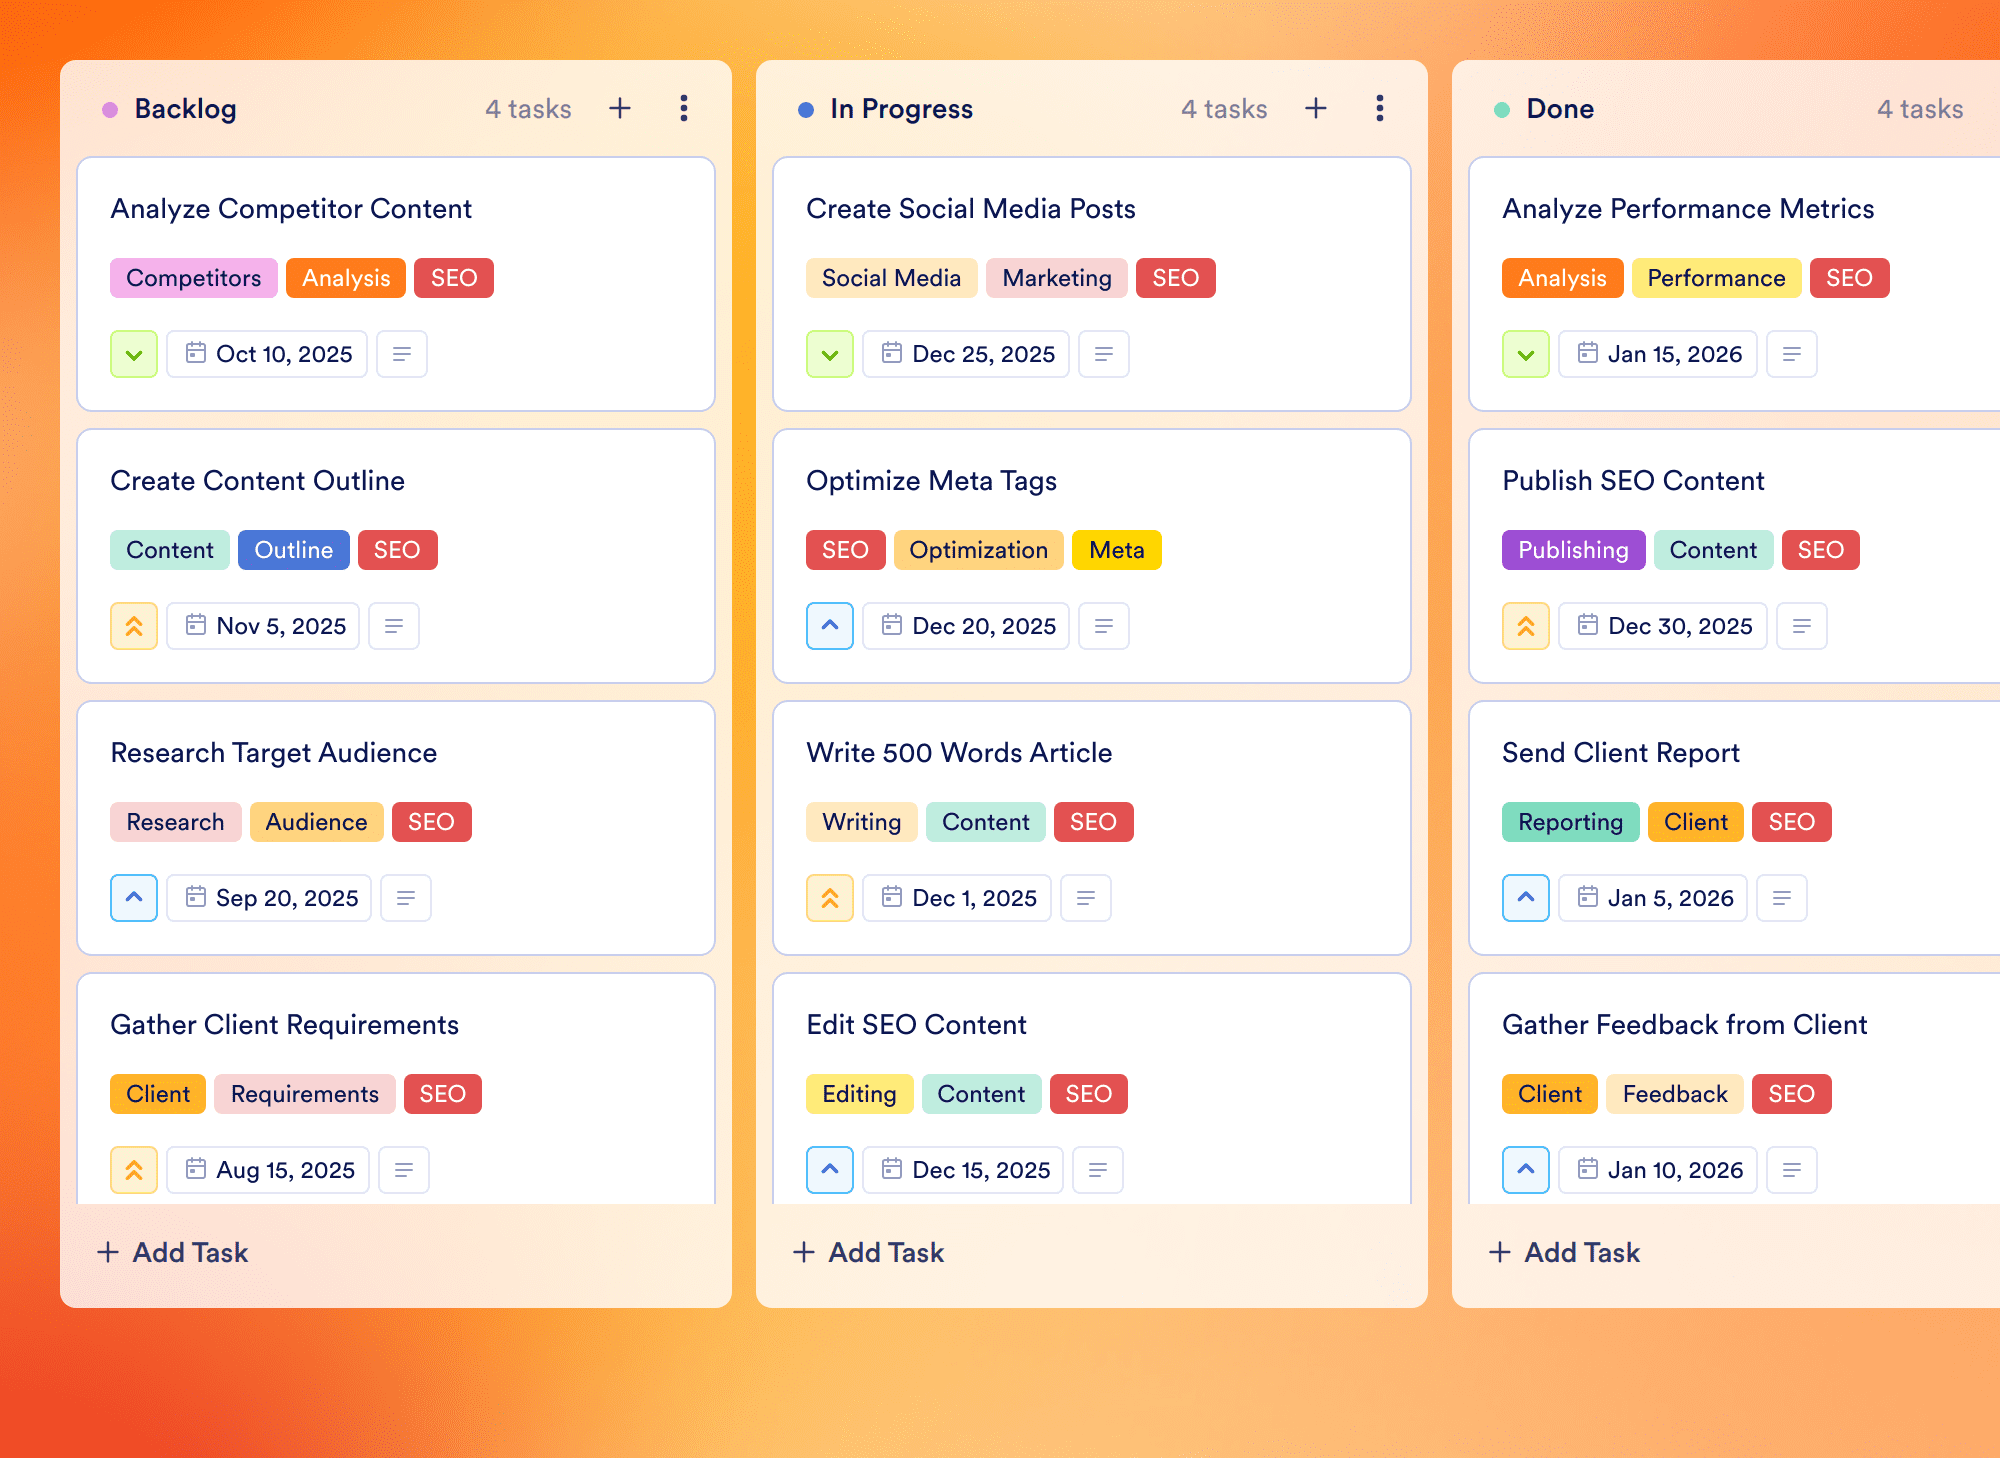This screenshot has height=1458, width=2000.
Task: Click the Publishing tag on Publish SEO Content
Action: (1573, 550)
